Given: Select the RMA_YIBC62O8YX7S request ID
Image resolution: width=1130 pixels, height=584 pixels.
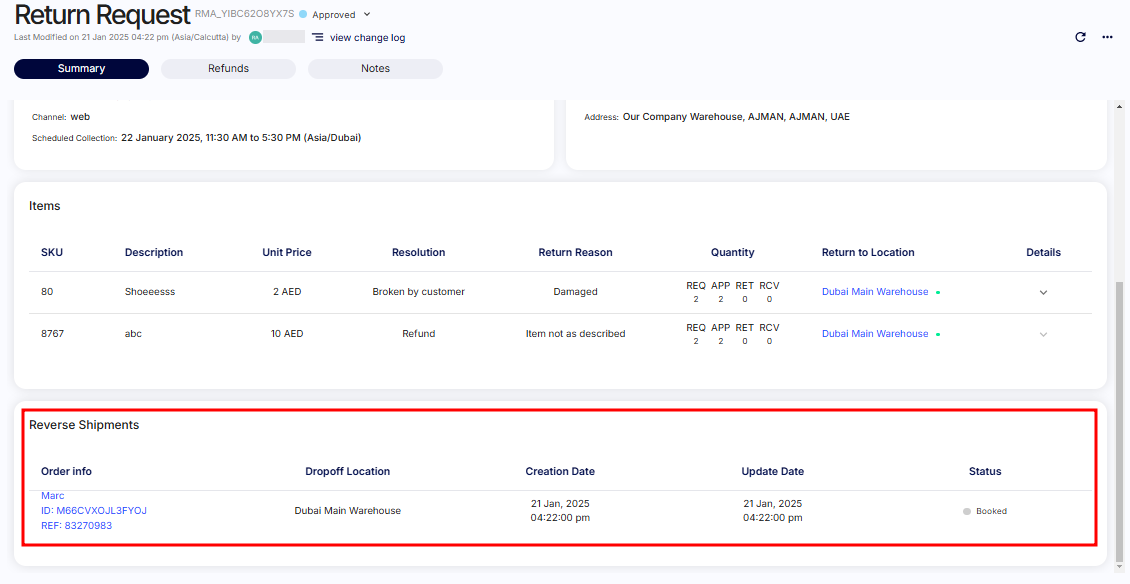Looking at the screenshot, I should click(245, 14).
